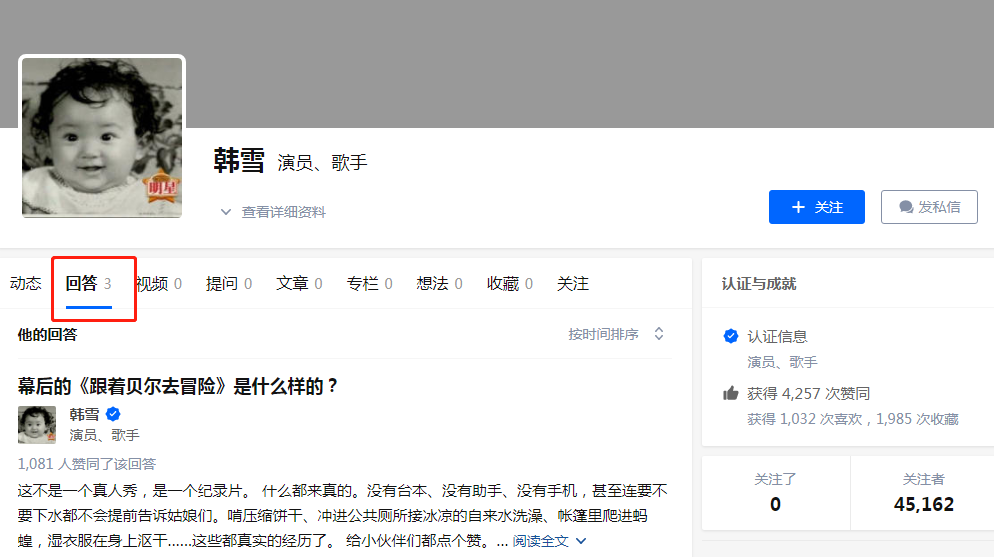994x557 pixels.
Task: Open the 按时间排序 sort dropdown
Action: click(616, 334)
